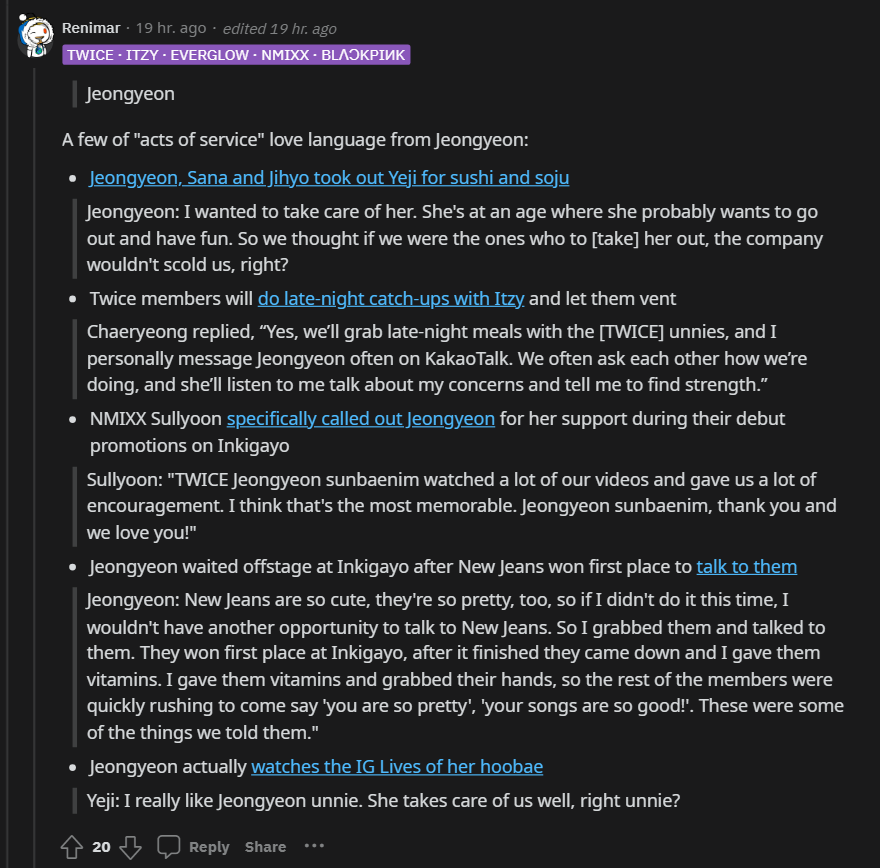Viewport: 880px width, 868px height.
Task: Open the three-dot more options menu
Action: pos(314,846)
